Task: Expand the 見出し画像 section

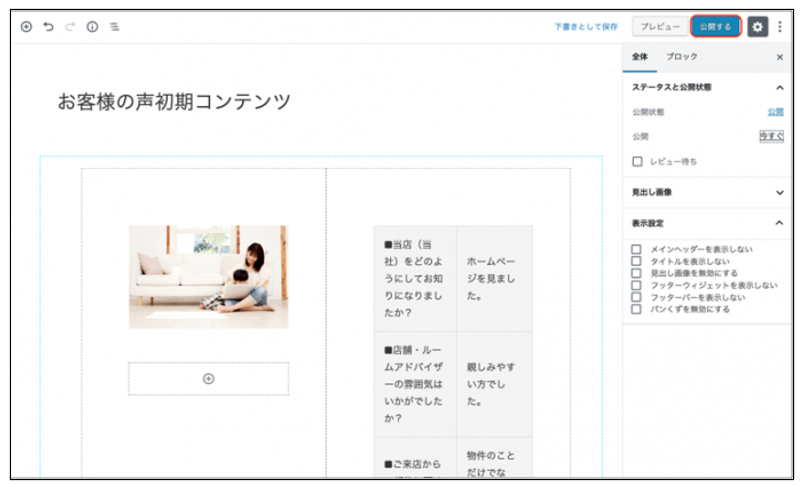Action: click(780, 192)
